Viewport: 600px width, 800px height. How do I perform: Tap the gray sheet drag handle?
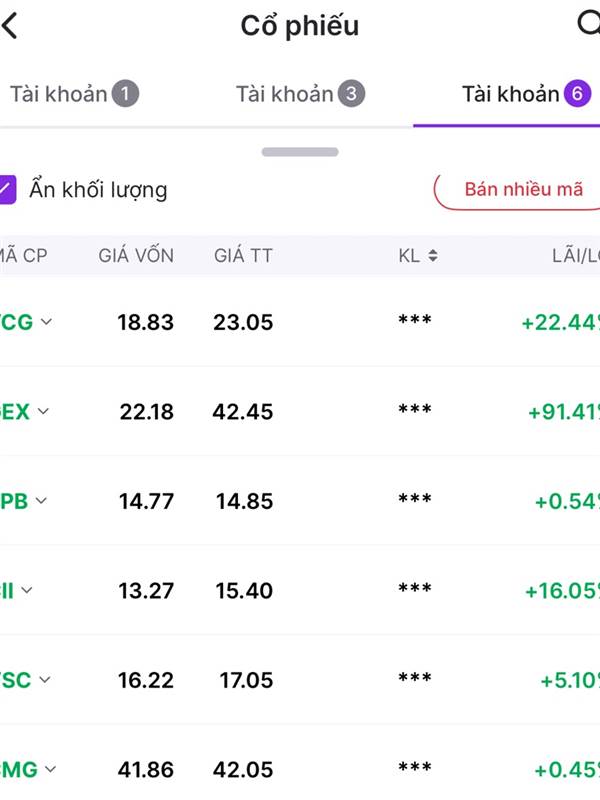[x=300, y=152]
